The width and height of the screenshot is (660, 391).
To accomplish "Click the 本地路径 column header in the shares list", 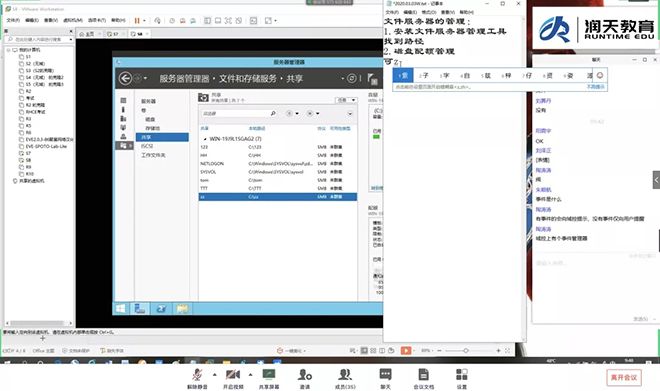I will click(x=257, y=128).
